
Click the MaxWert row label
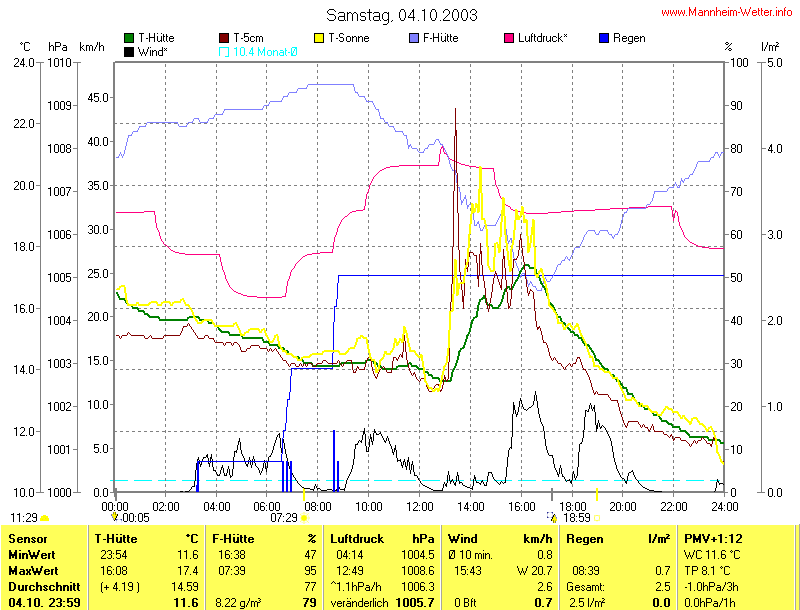click(31, 568)
